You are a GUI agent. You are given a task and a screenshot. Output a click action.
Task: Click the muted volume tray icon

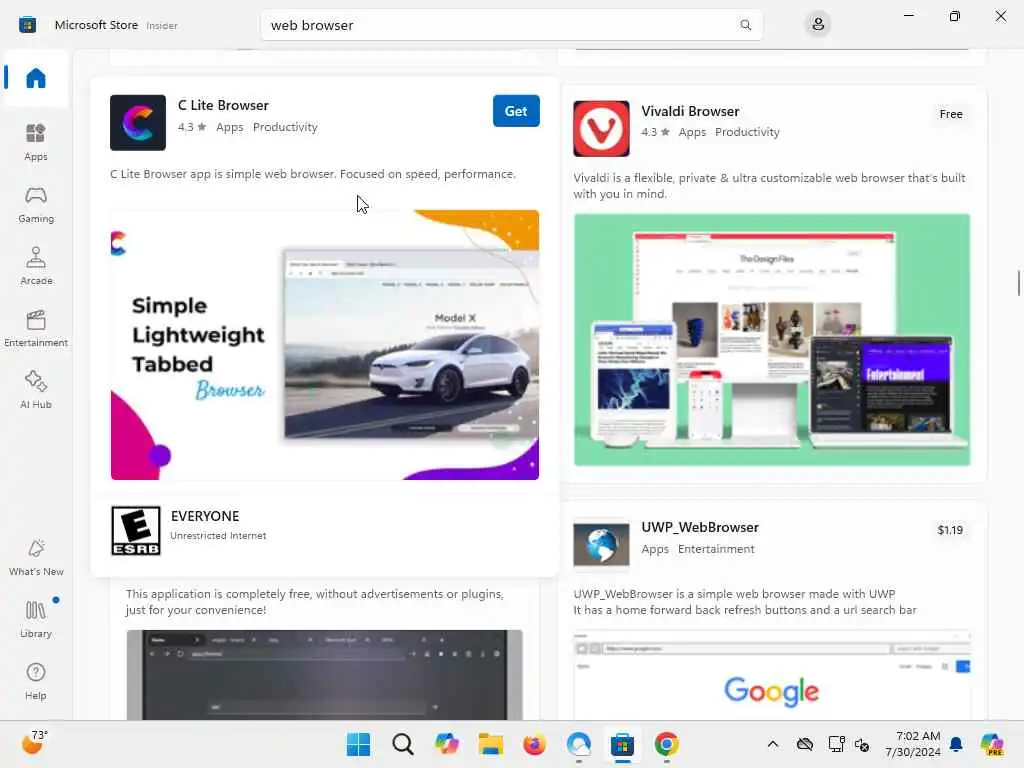(862, 744)
